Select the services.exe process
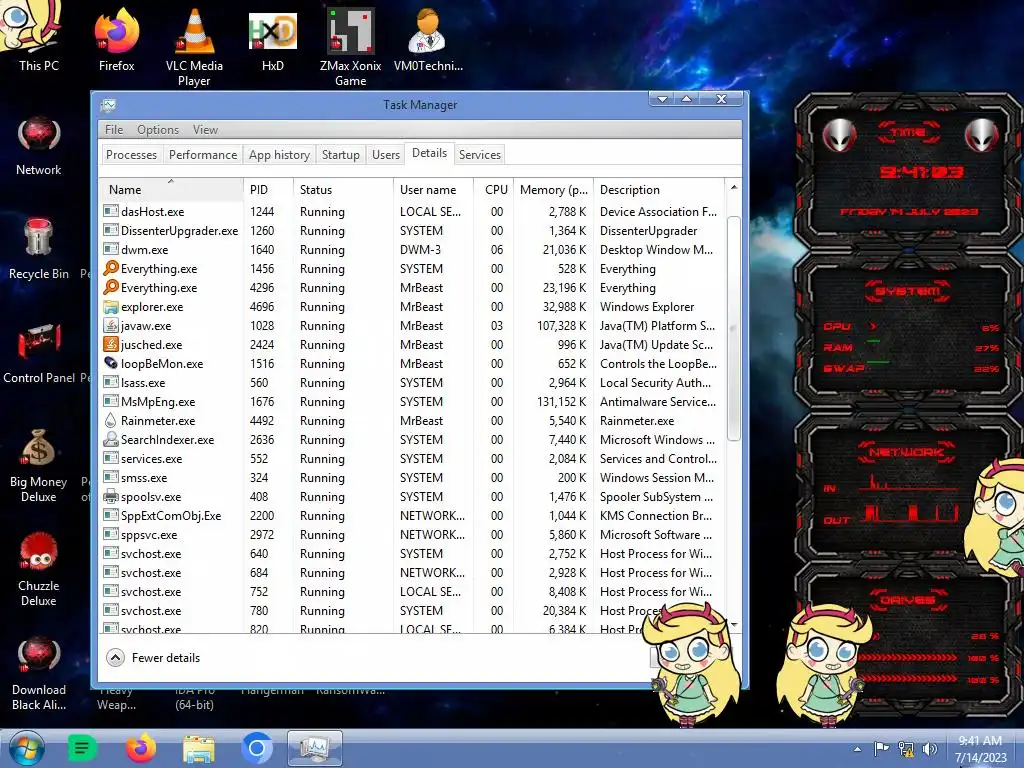The height and width of the screenshot is (768, 1024). tap(412, 458)
